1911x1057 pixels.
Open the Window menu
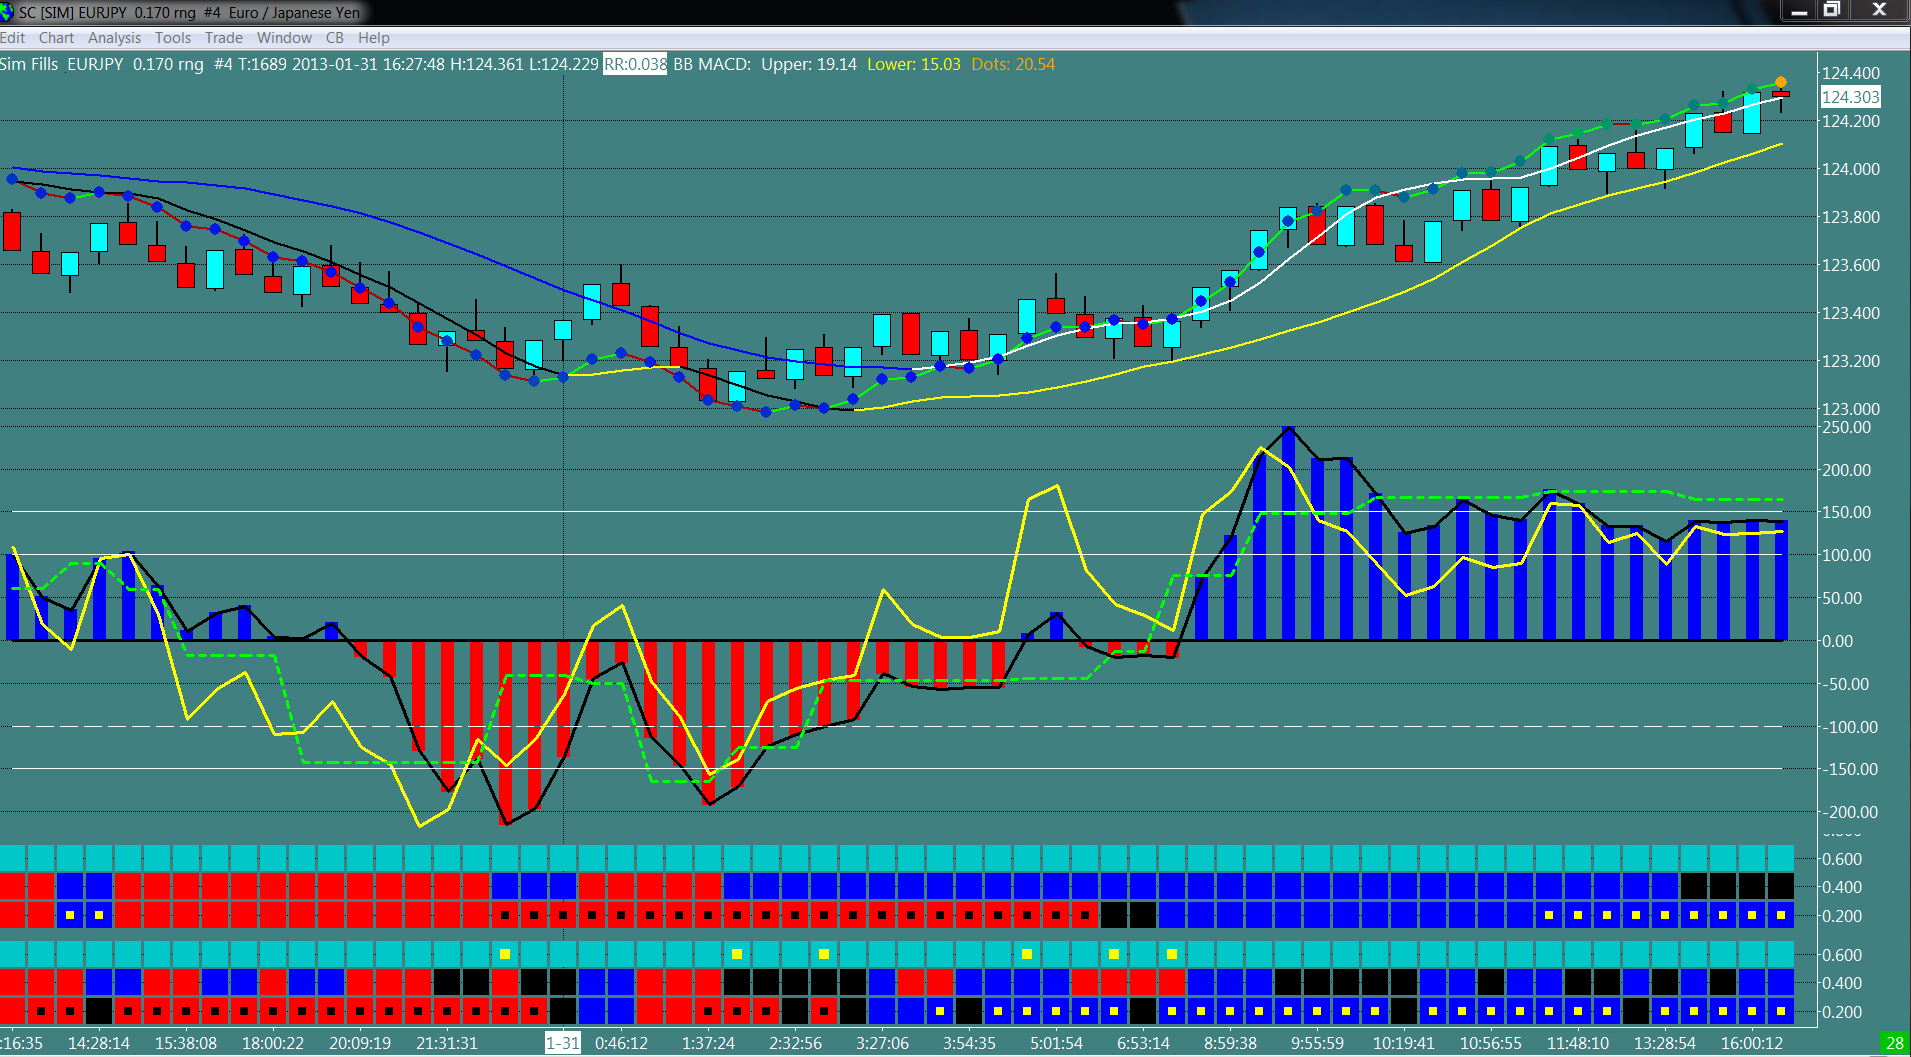click(x=284, y=38)
